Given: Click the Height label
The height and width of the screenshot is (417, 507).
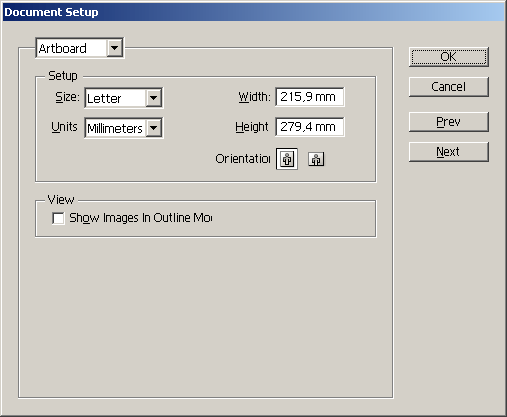Looking at the screenshot, I should click(x=252, y=127).
